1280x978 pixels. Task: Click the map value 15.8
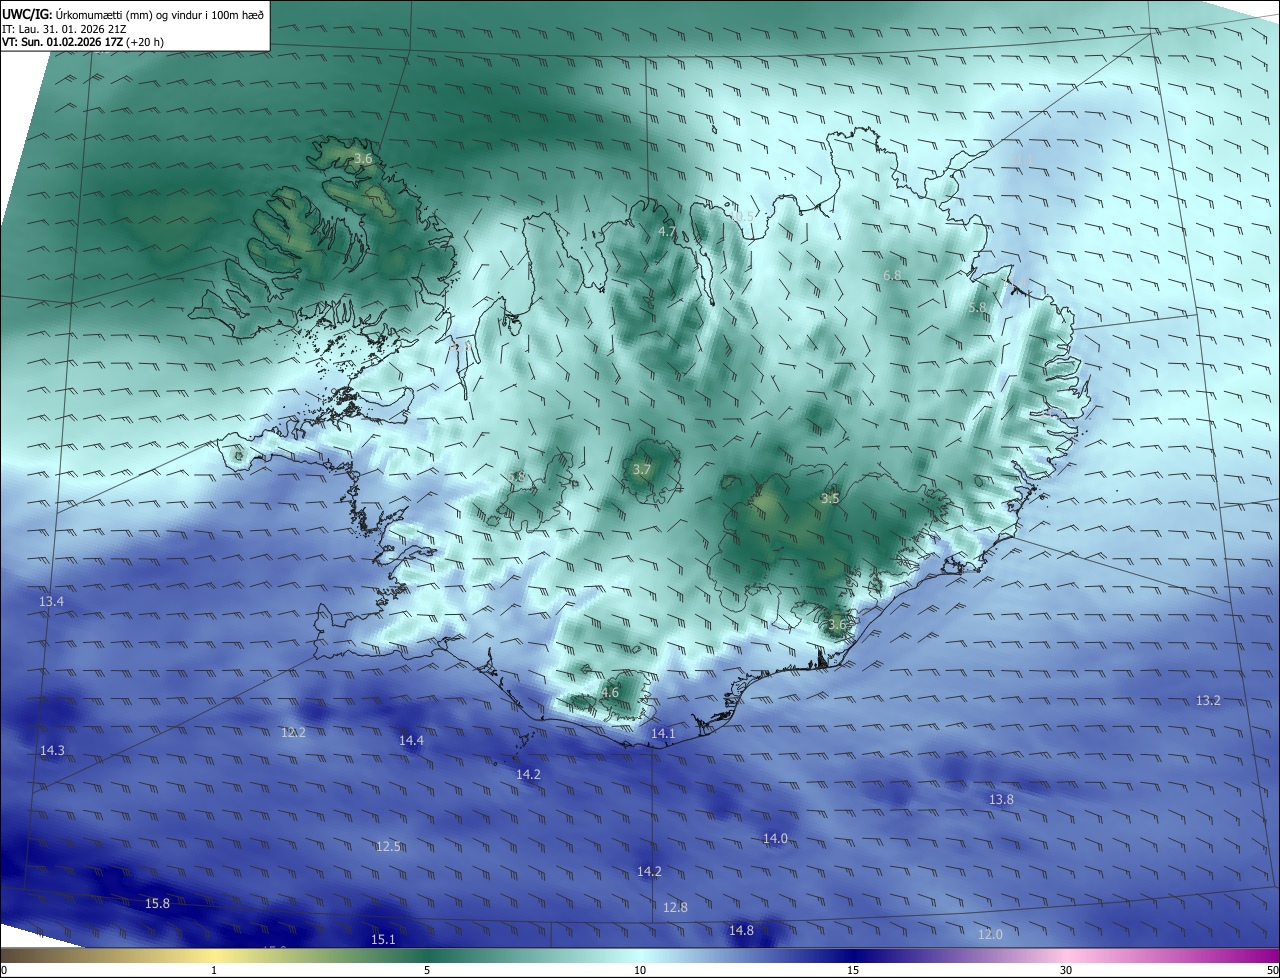click(157, 903)
